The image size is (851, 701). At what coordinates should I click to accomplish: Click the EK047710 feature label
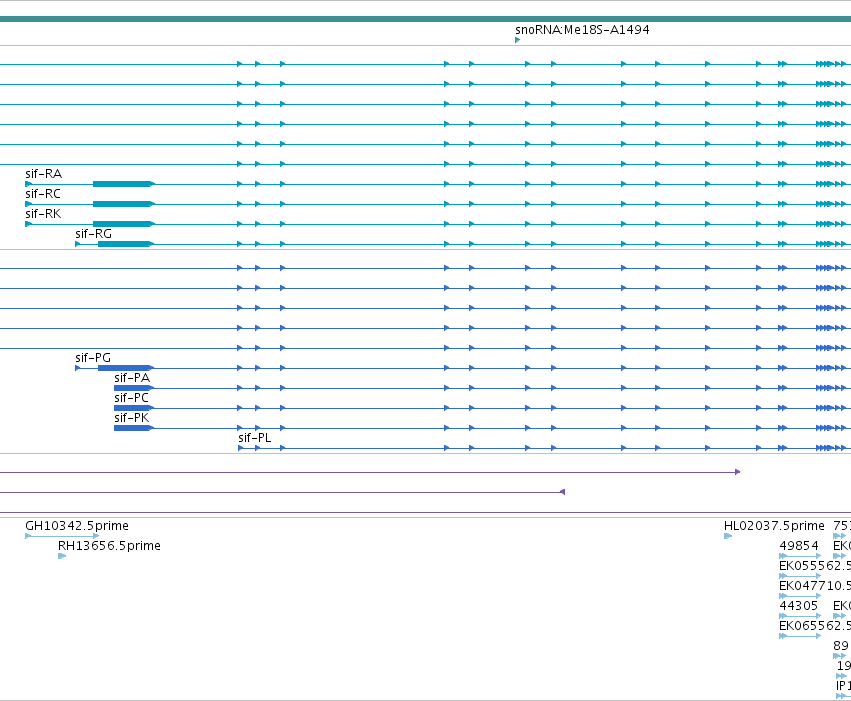tap(815, 586)
